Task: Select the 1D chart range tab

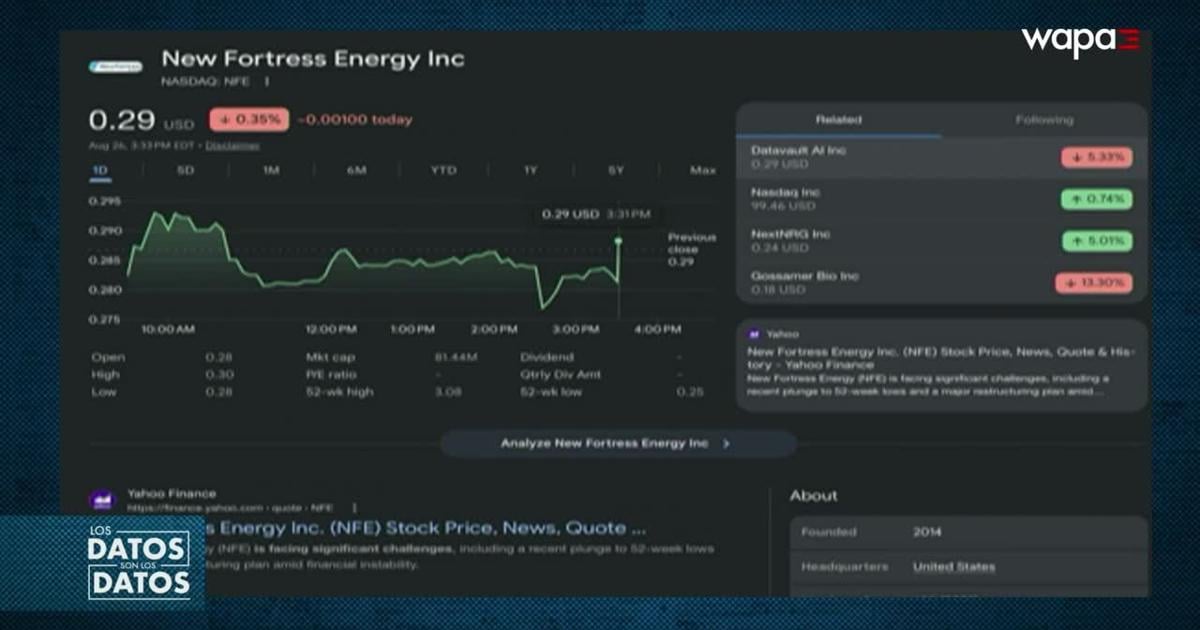Action: tap(100, 171)
